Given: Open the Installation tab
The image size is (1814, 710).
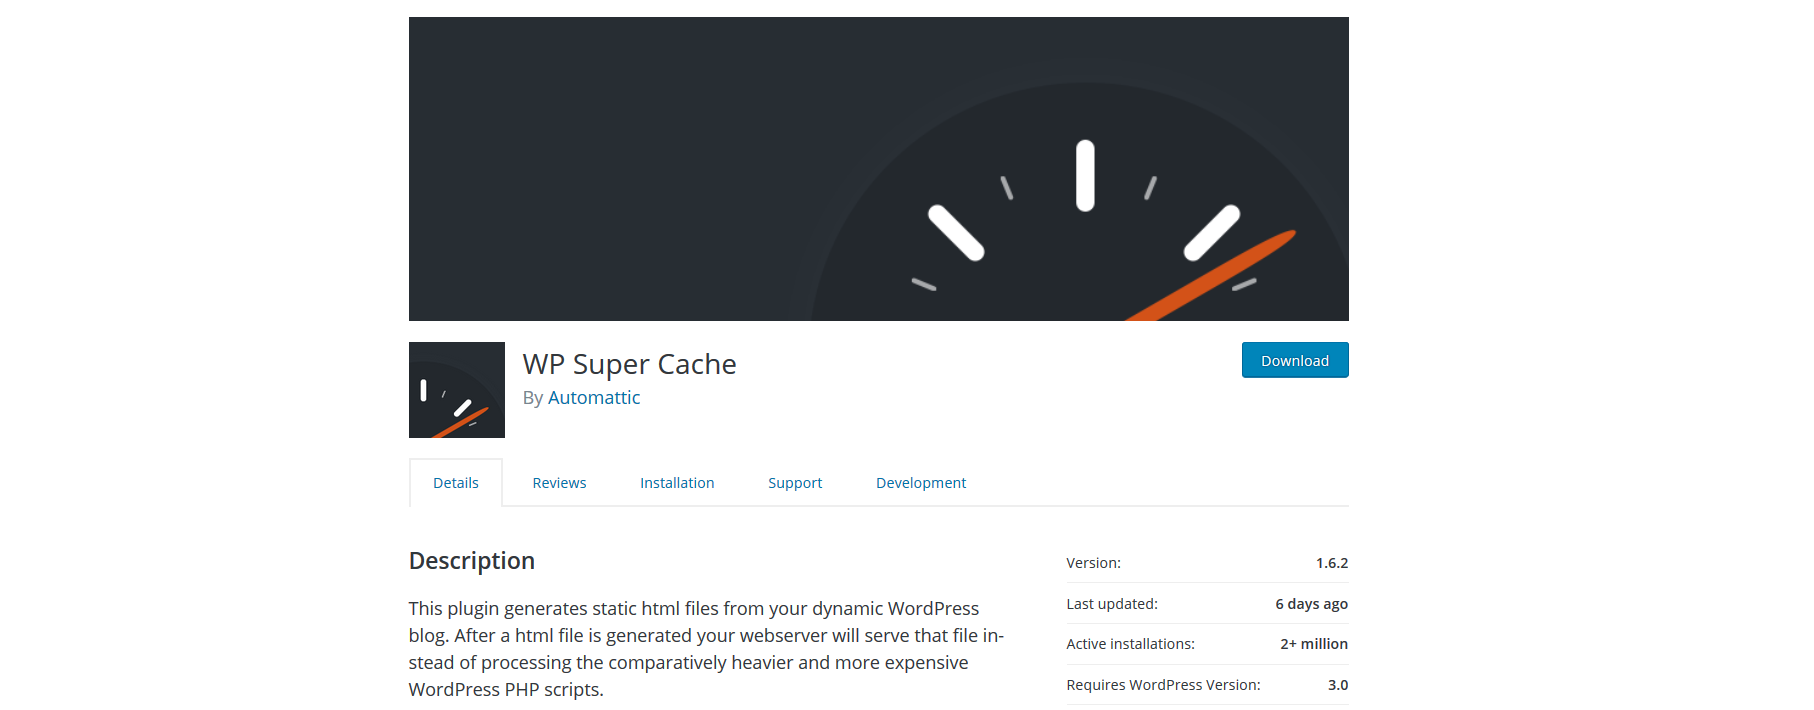Looking at the screenshot, I should pos(677,483).
